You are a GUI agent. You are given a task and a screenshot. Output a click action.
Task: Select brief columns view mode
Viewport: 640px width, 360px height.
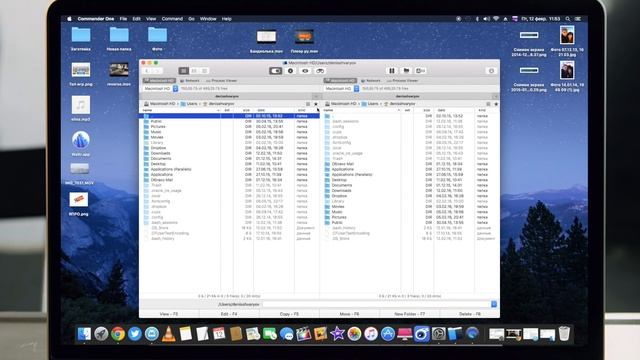point(194,71)
